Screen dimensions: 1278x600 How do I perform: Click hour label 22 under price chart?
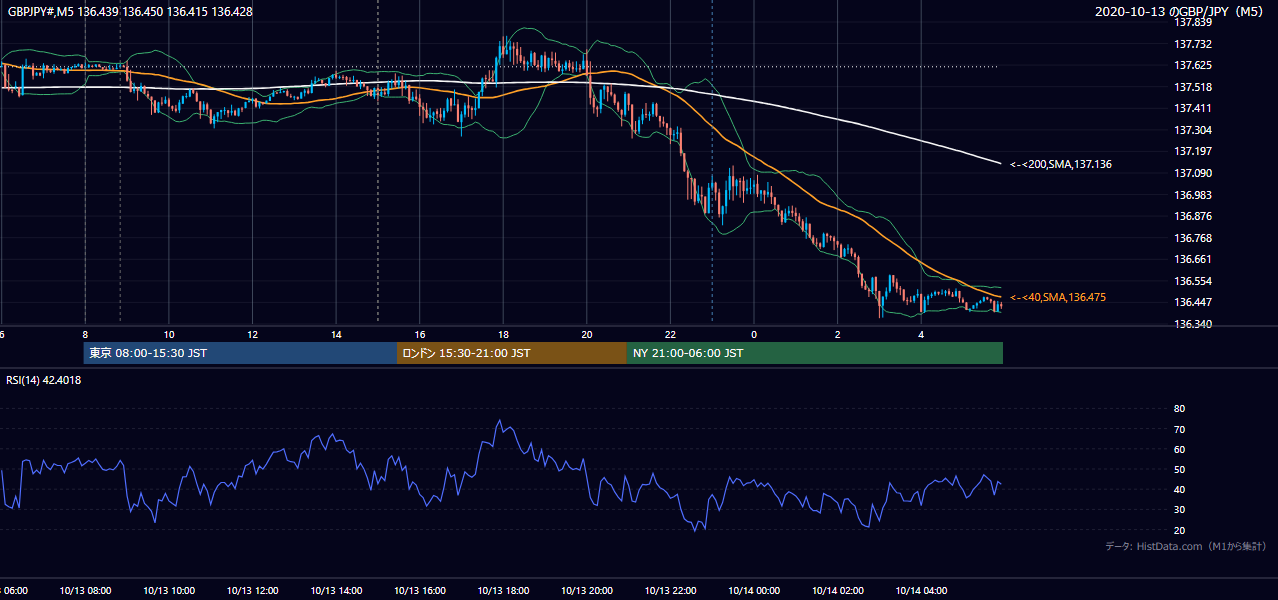click(x=670, y=334)
